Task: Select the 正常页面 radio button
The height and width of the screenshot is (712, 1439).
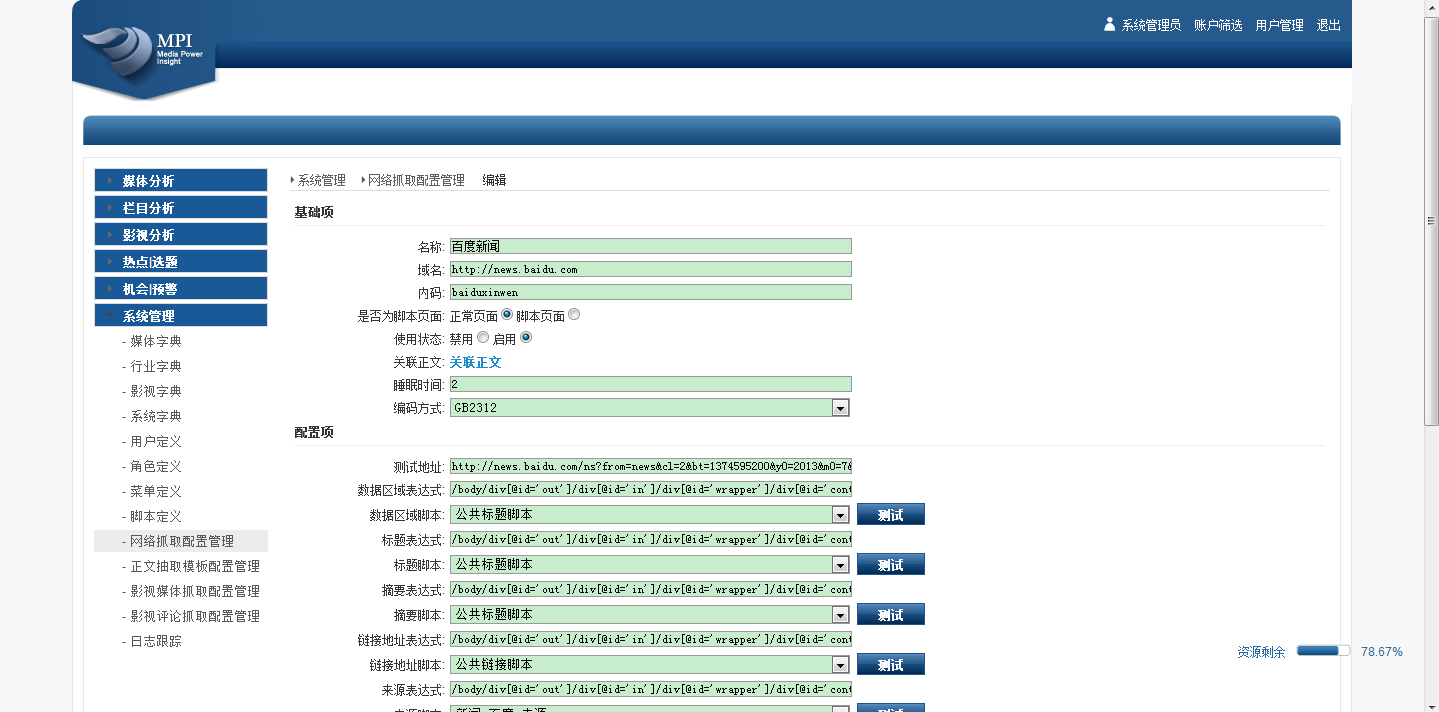Action: [x=507, y=315]
